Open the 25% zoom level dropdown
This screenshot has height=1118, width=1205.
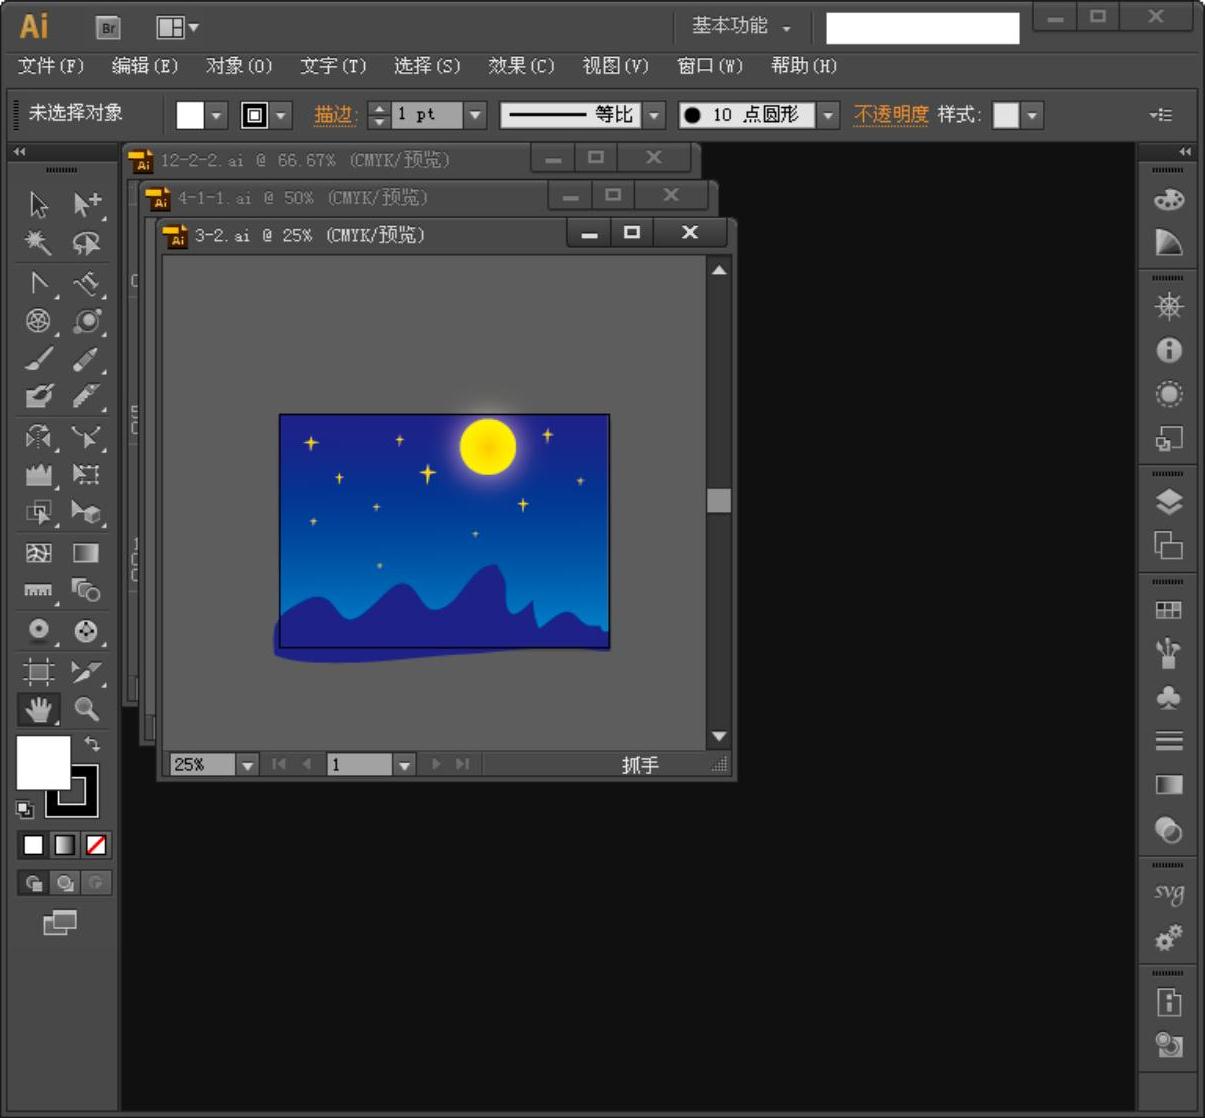pyautogui.click(x=248, y=765)
